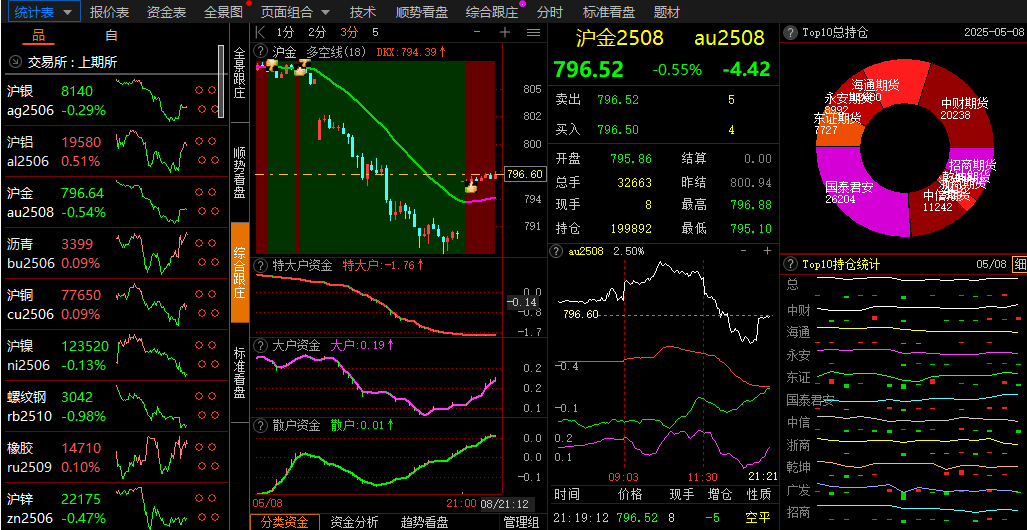
Task: Zoom out main chart with minus icon
Action: (479, 32)
